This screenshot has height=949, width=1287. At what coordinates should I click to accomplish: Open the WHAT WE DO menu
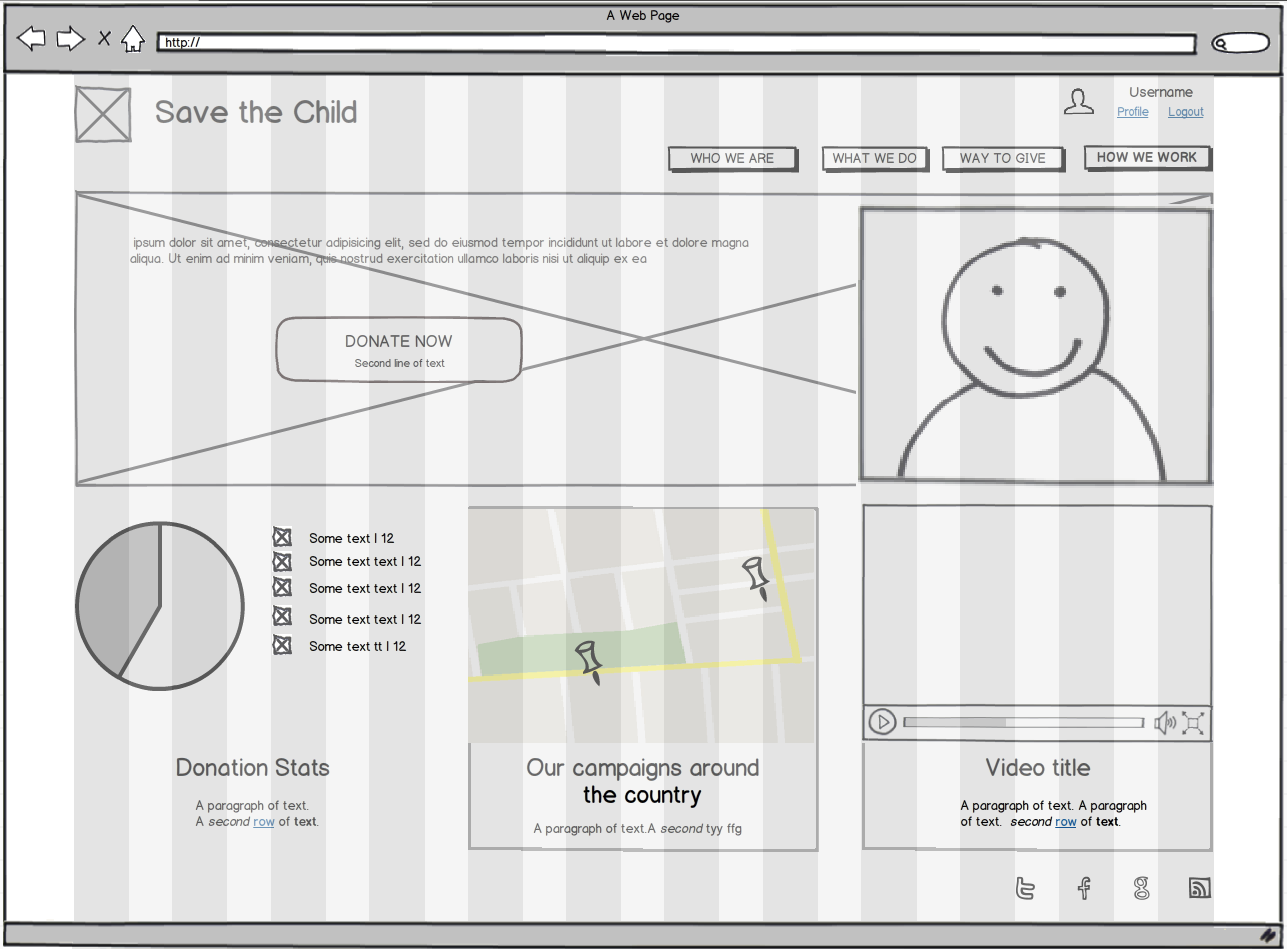[874, 158]
